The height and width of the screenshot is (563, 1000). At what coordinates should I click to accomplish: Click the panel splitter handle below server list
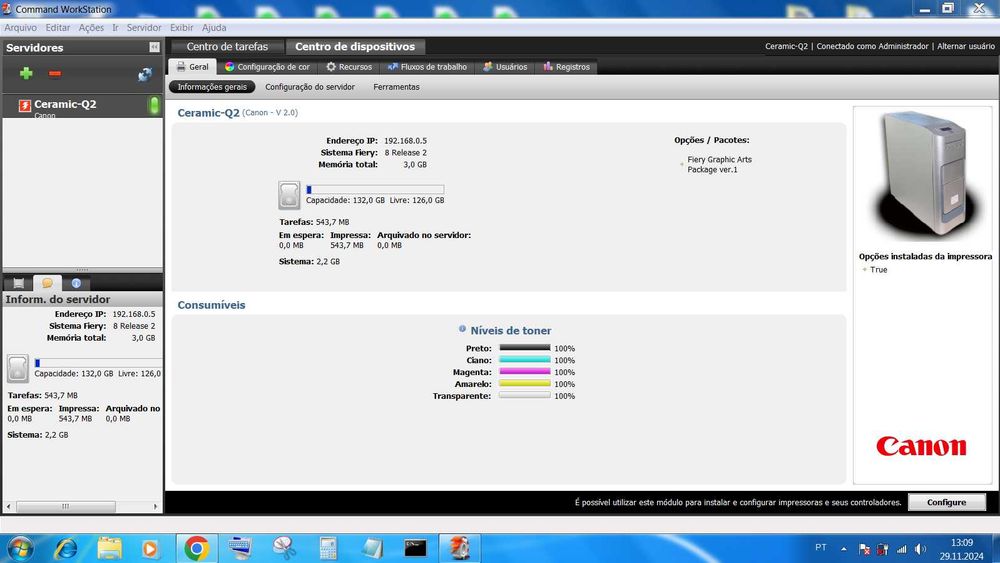pos(82,270)
